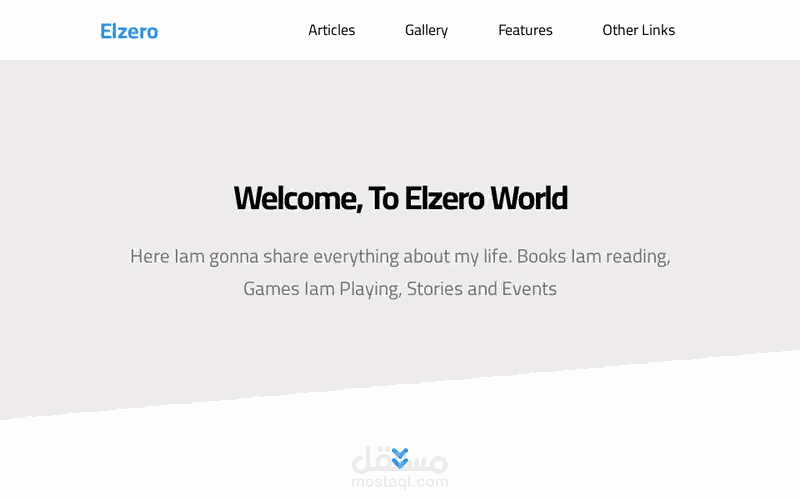800x500 pixels.
Task: Click the line starting 'Here Iam gonna share'
Action: pyautogui.click(x=400, y=256)
